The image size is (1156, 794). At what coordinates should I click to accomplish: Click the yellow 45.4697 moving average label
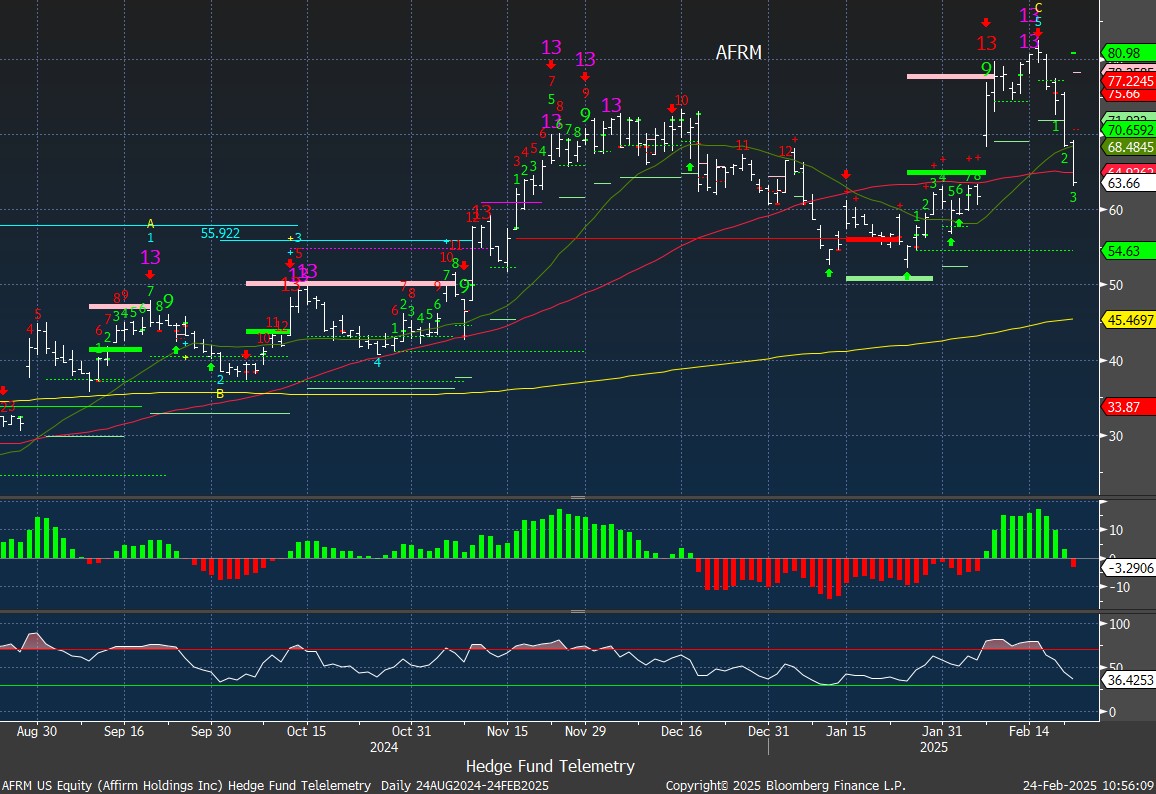point(1129,320)
